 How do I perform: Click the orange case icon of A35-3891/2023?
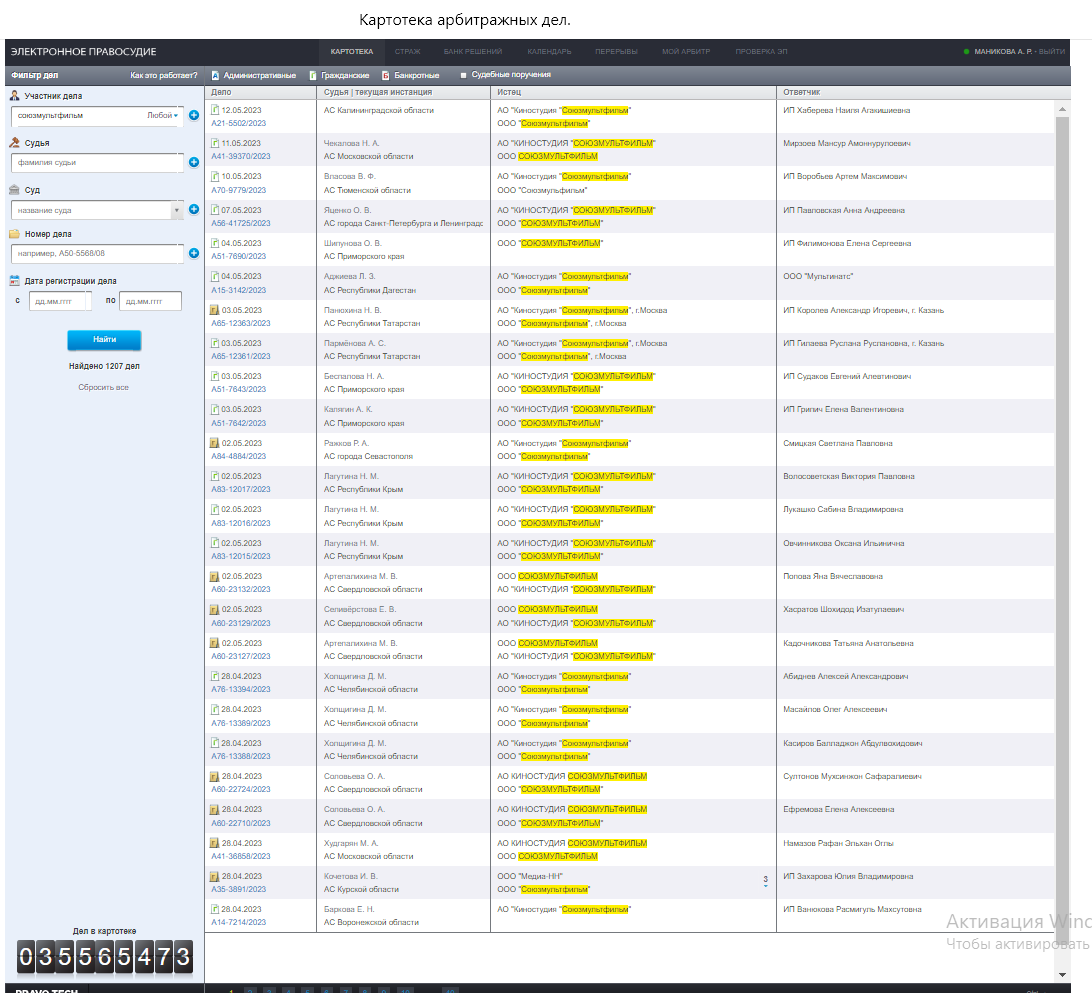tap(215, 876)
